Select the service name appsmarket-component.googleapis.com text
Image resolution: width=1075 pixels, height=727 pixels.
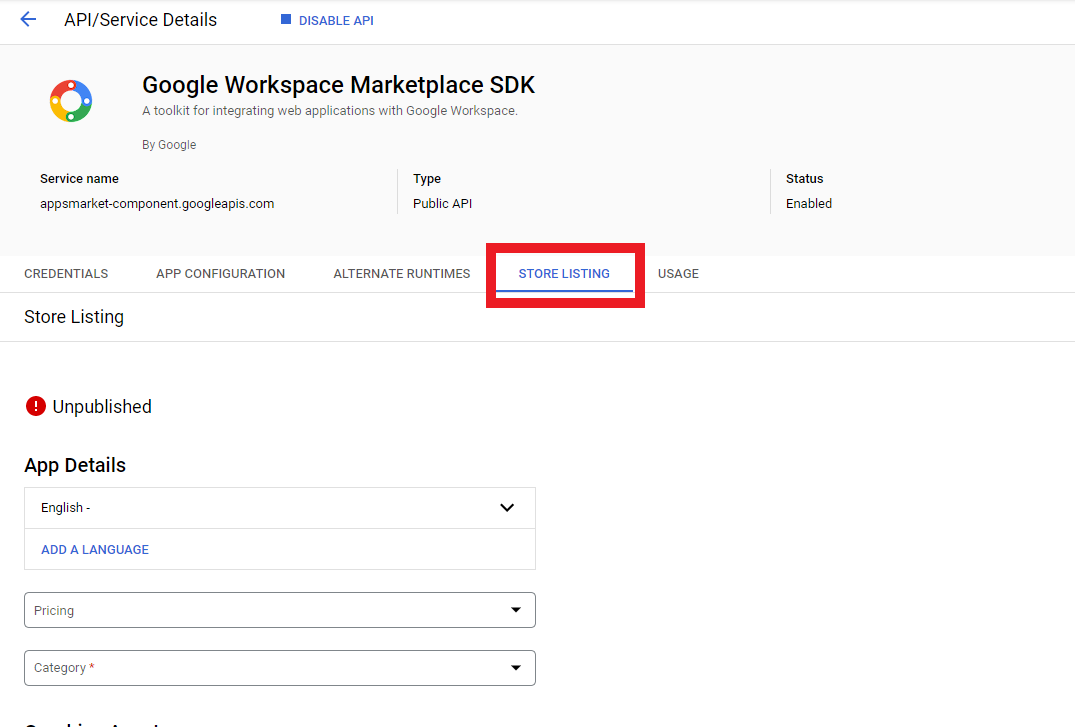157,204
